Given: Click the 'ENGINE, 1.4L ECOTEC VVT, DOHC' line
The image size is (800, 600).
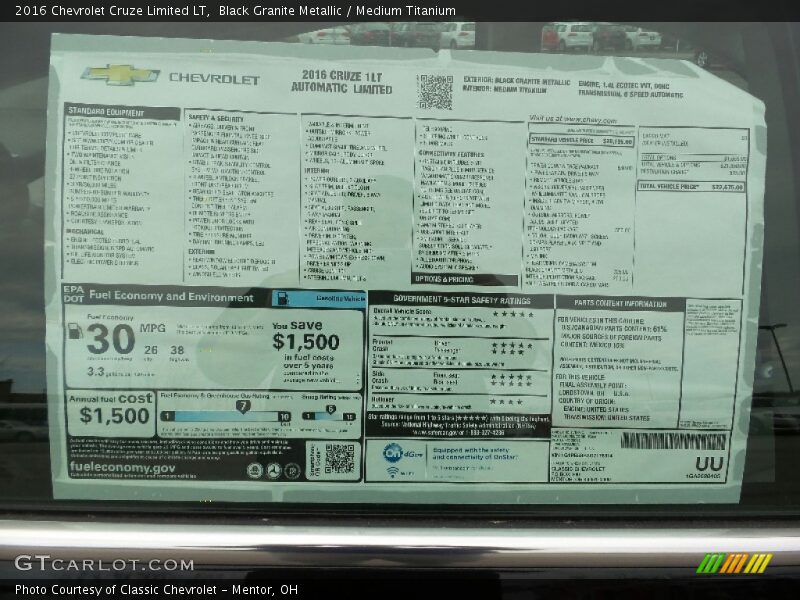Looking at the screenshot, I should click(623, 85).
